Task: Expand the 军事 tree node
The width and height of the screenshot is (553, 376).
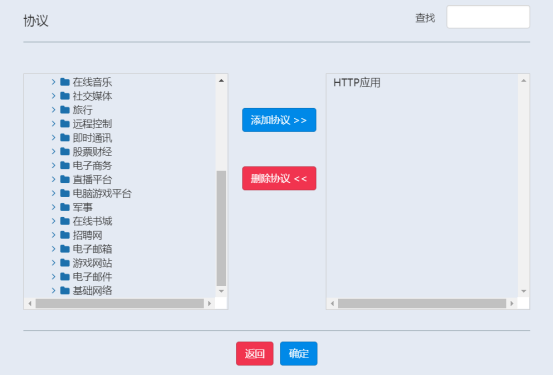Action: tap(53, 207)
